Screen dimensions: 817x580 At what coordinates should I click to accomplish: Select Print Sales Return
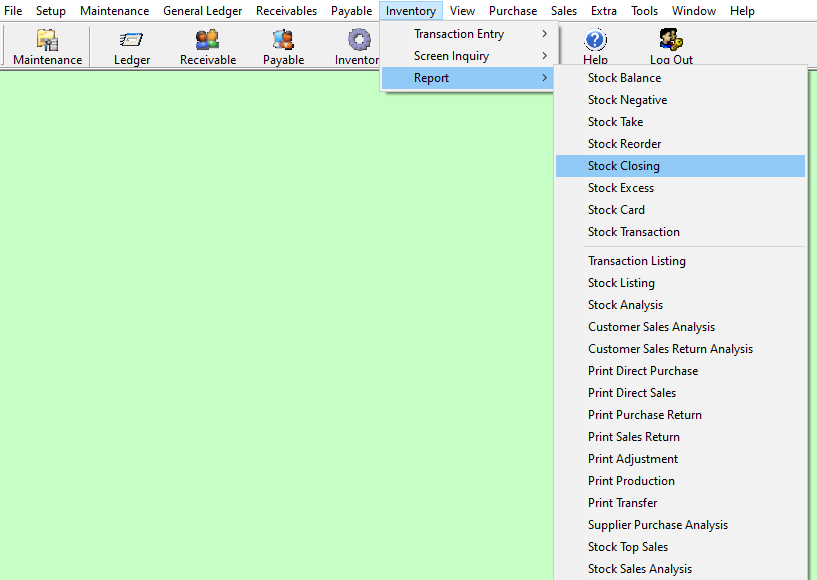pyautogui.click(x=680, y=437)
